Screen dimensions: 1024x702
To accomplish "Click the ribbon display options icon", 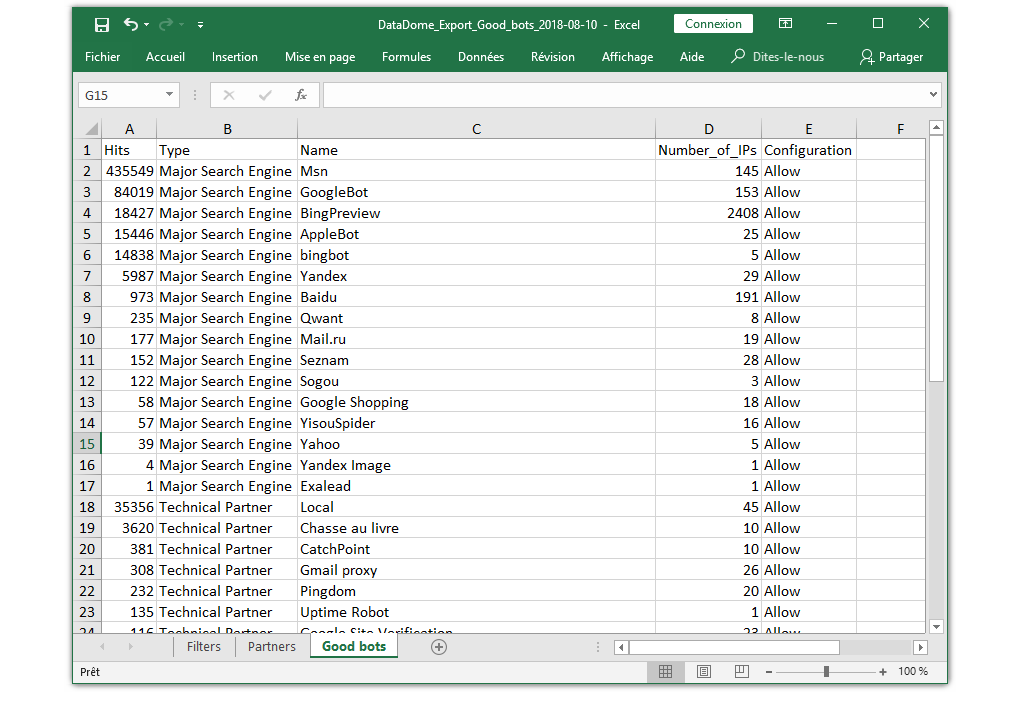I will coord(786,24).
